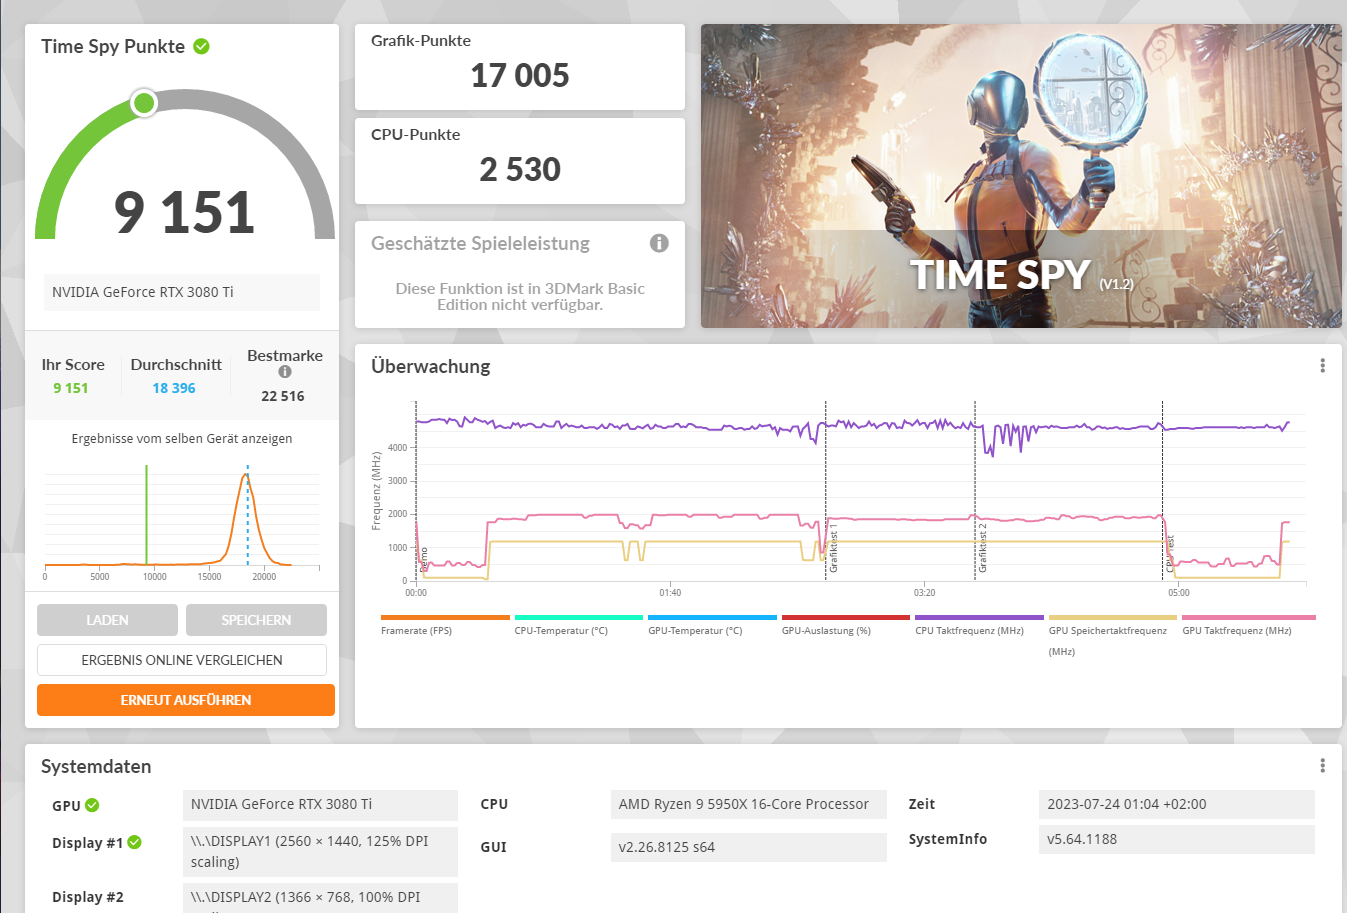This screenshot has height=913, width=1347.
Task: Click Bestmarke value 22 516
Action: [x=283, y=396]
